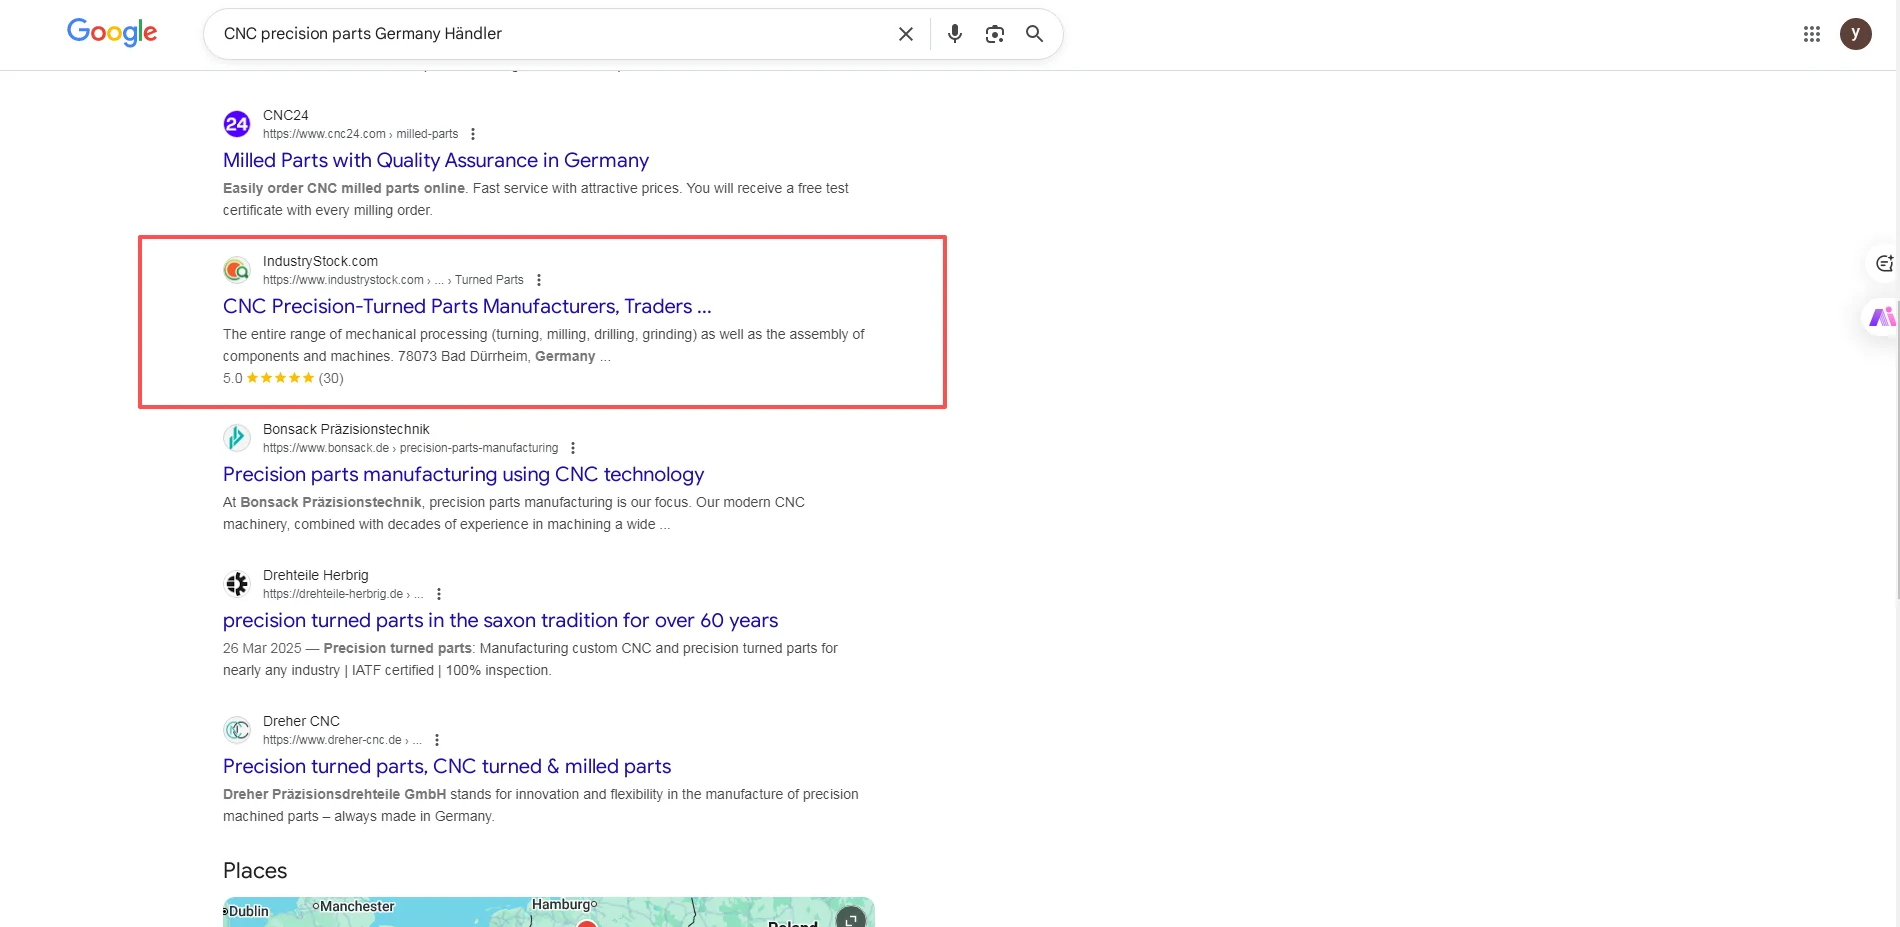Viewport: 1900px width, 927px height.
Task: Click the IndustryStock.com favicon
Action: tap(237, 270)
